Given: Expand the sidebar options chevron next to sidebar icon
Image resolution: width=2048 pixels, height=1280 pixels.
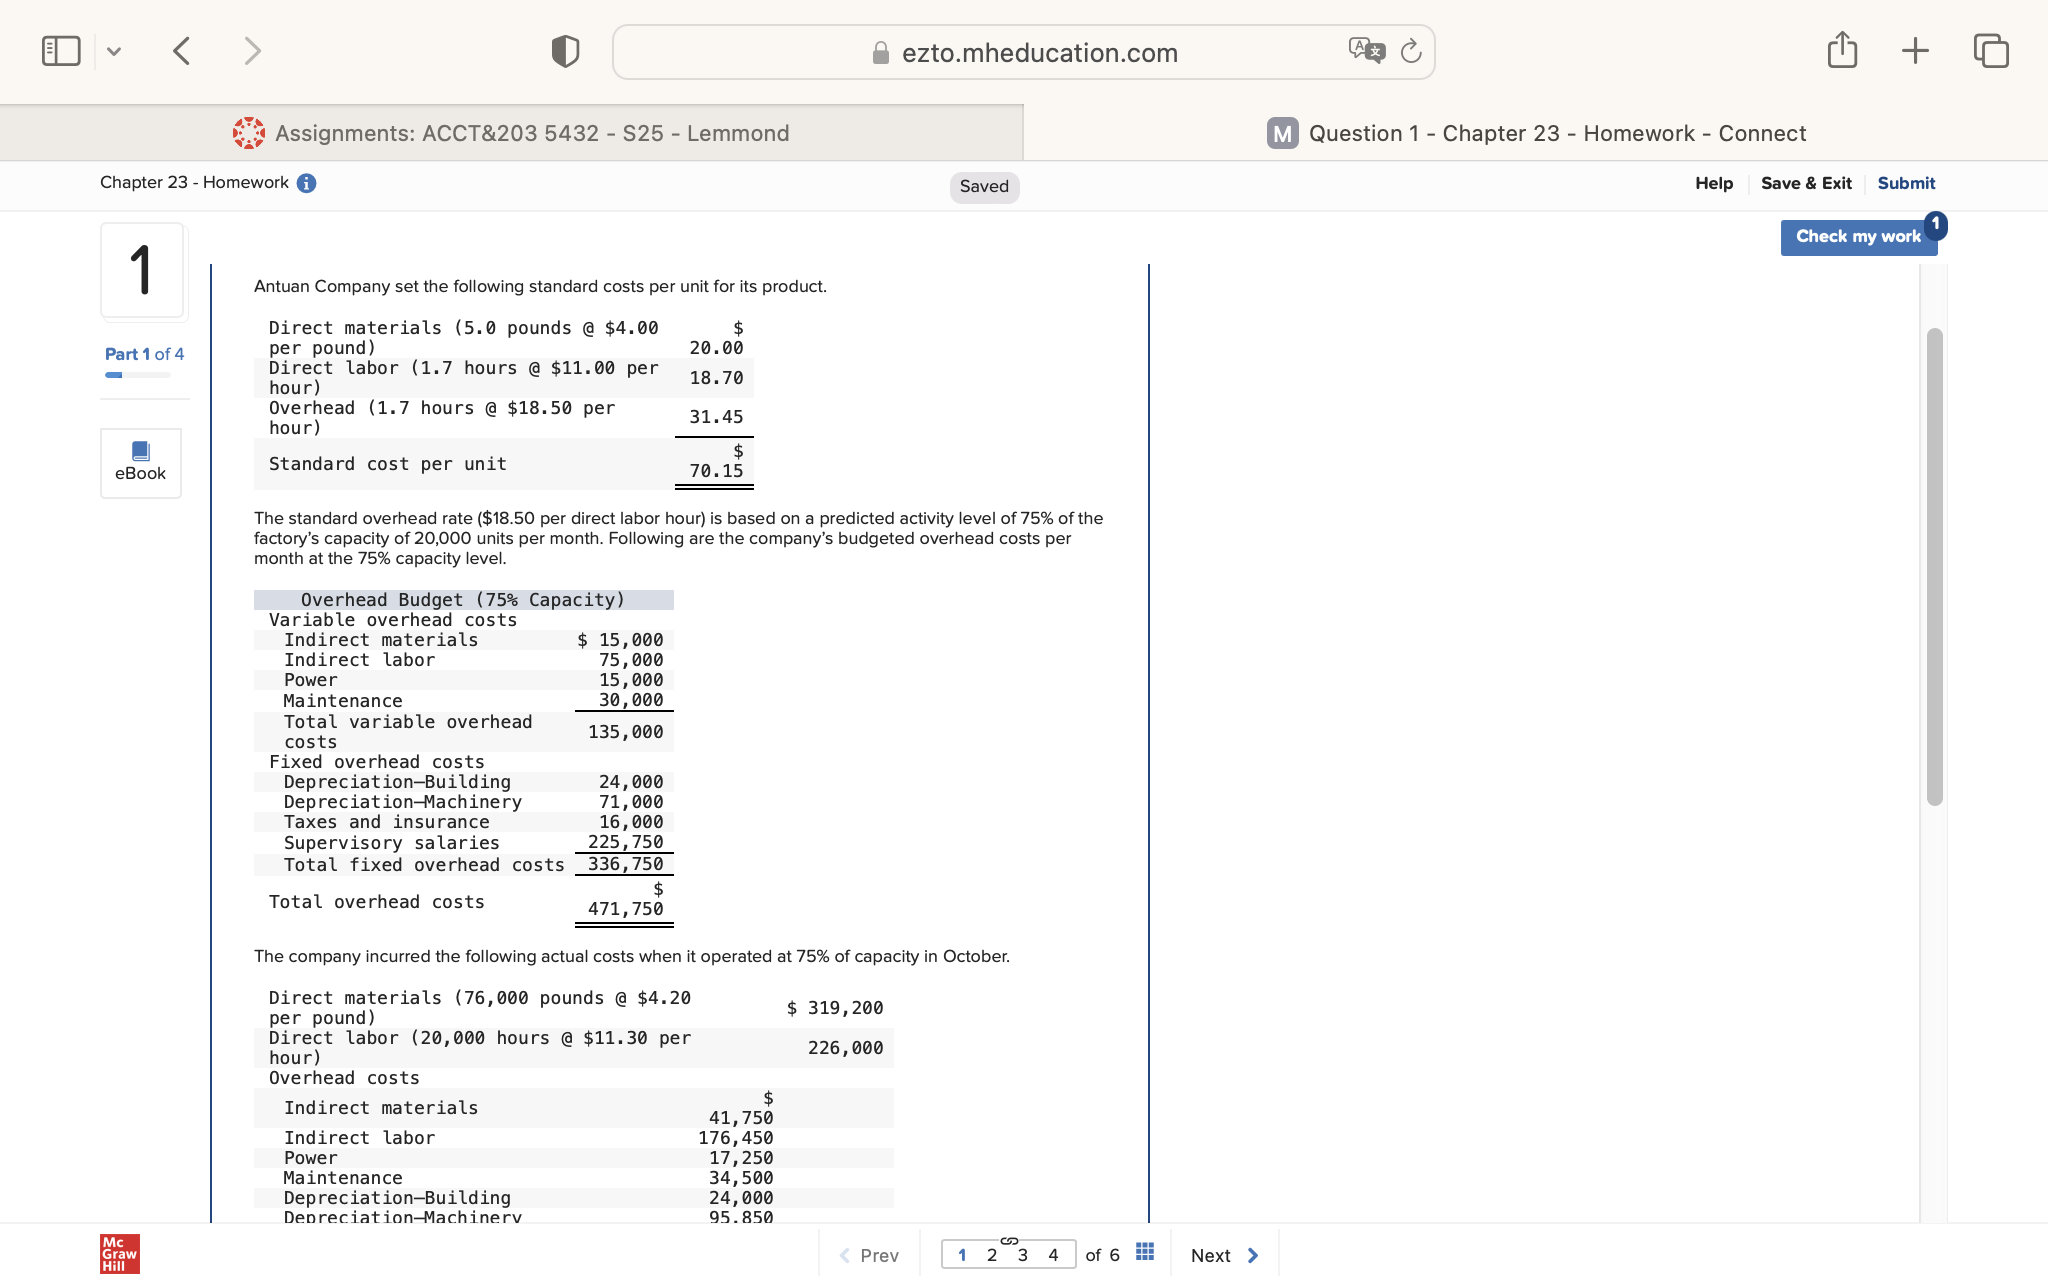Looking at the screenshot, I should 114,50.
